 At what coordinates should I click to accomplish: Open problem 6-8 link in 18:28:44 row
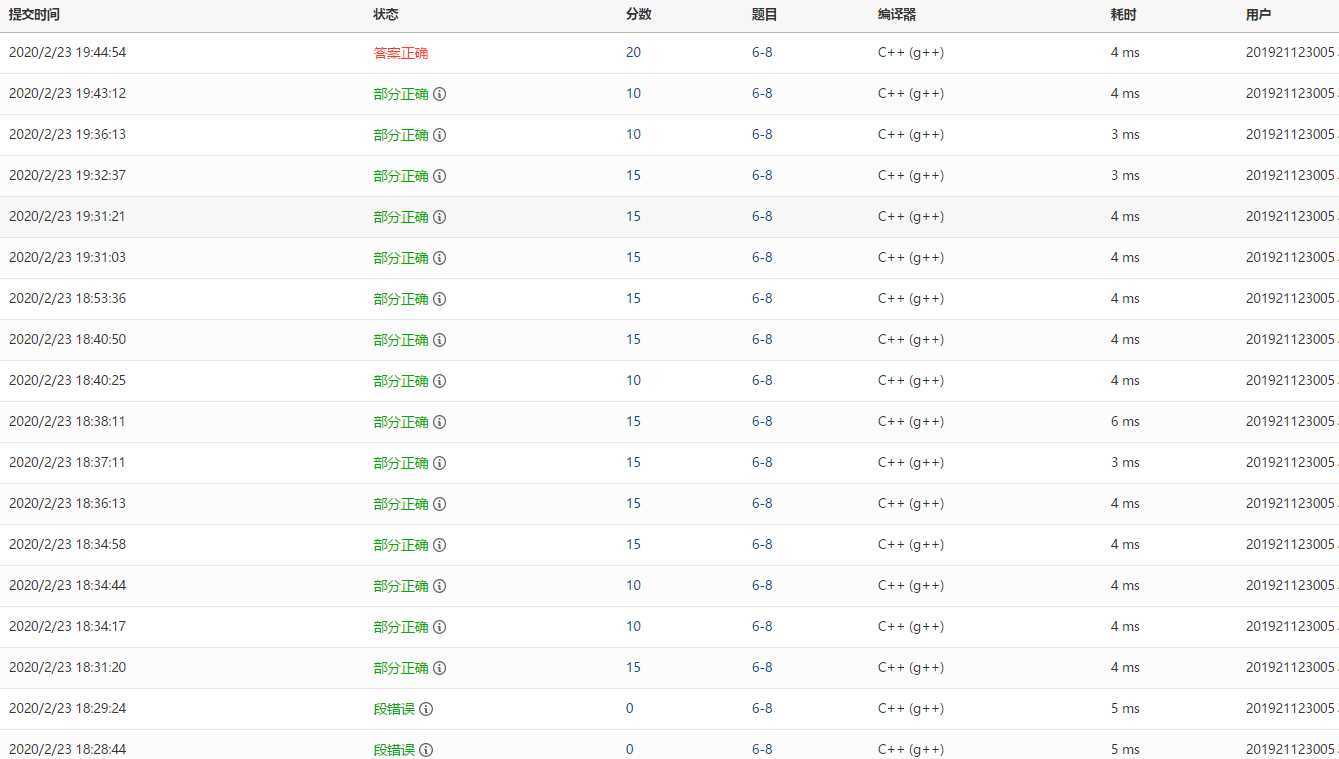(762, 749)
